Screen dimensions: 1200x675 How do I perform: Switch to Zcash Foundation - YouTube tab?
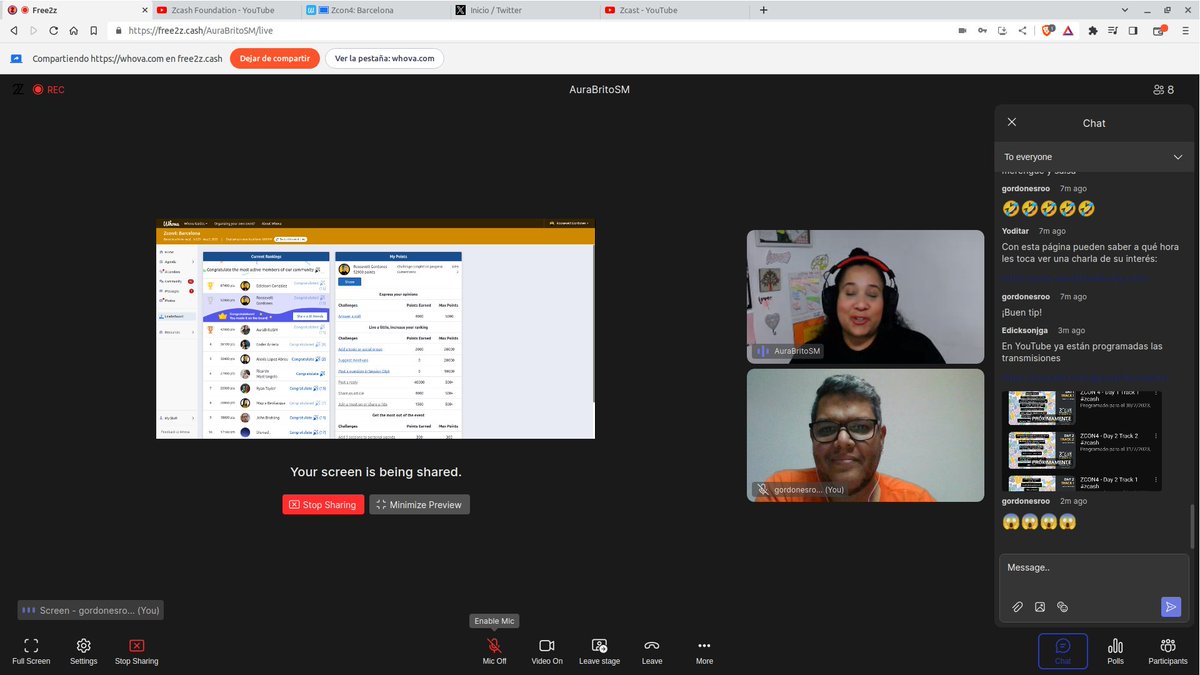[x=226, y=10]
